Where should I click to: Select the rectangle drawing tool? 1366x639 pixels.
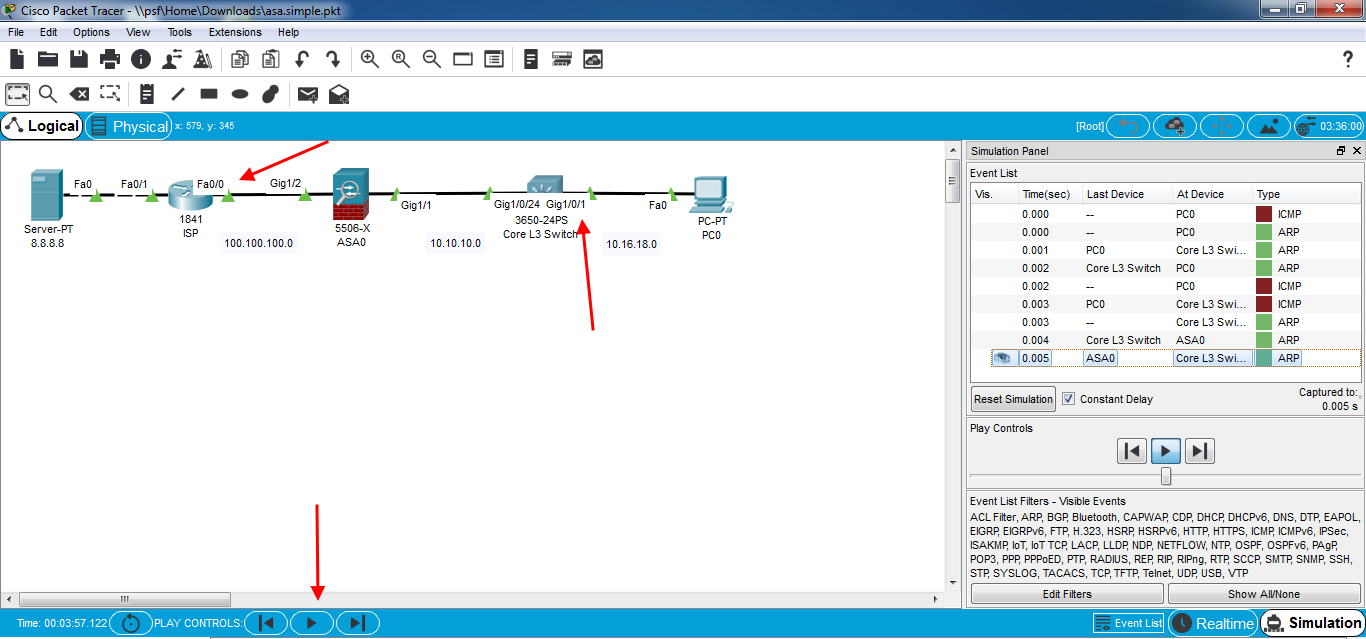coord(207,94)
